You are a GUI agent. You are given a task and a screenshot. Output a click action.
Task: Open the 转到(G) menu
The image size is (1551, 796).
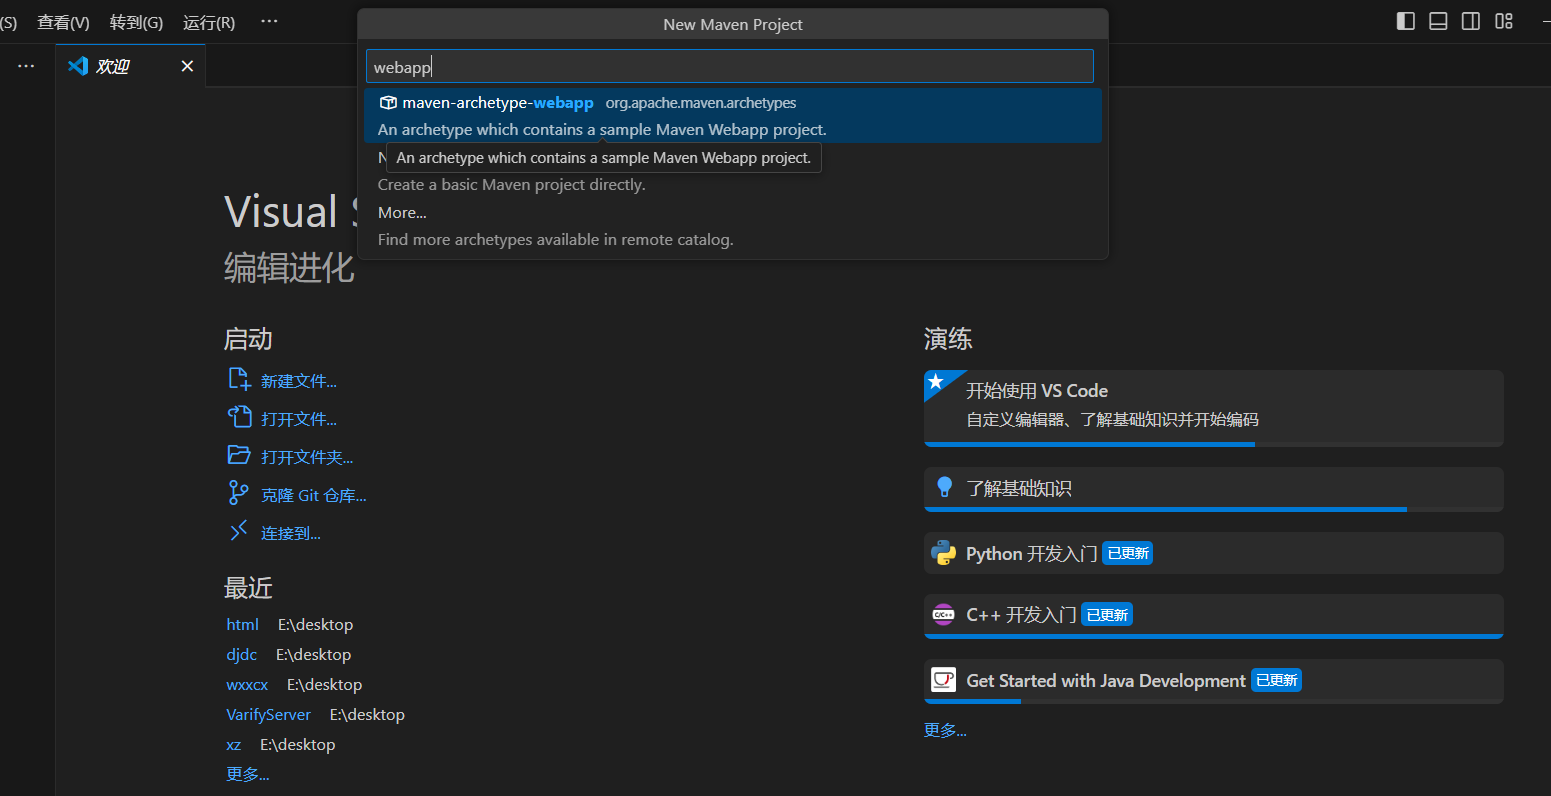(136, 22)
